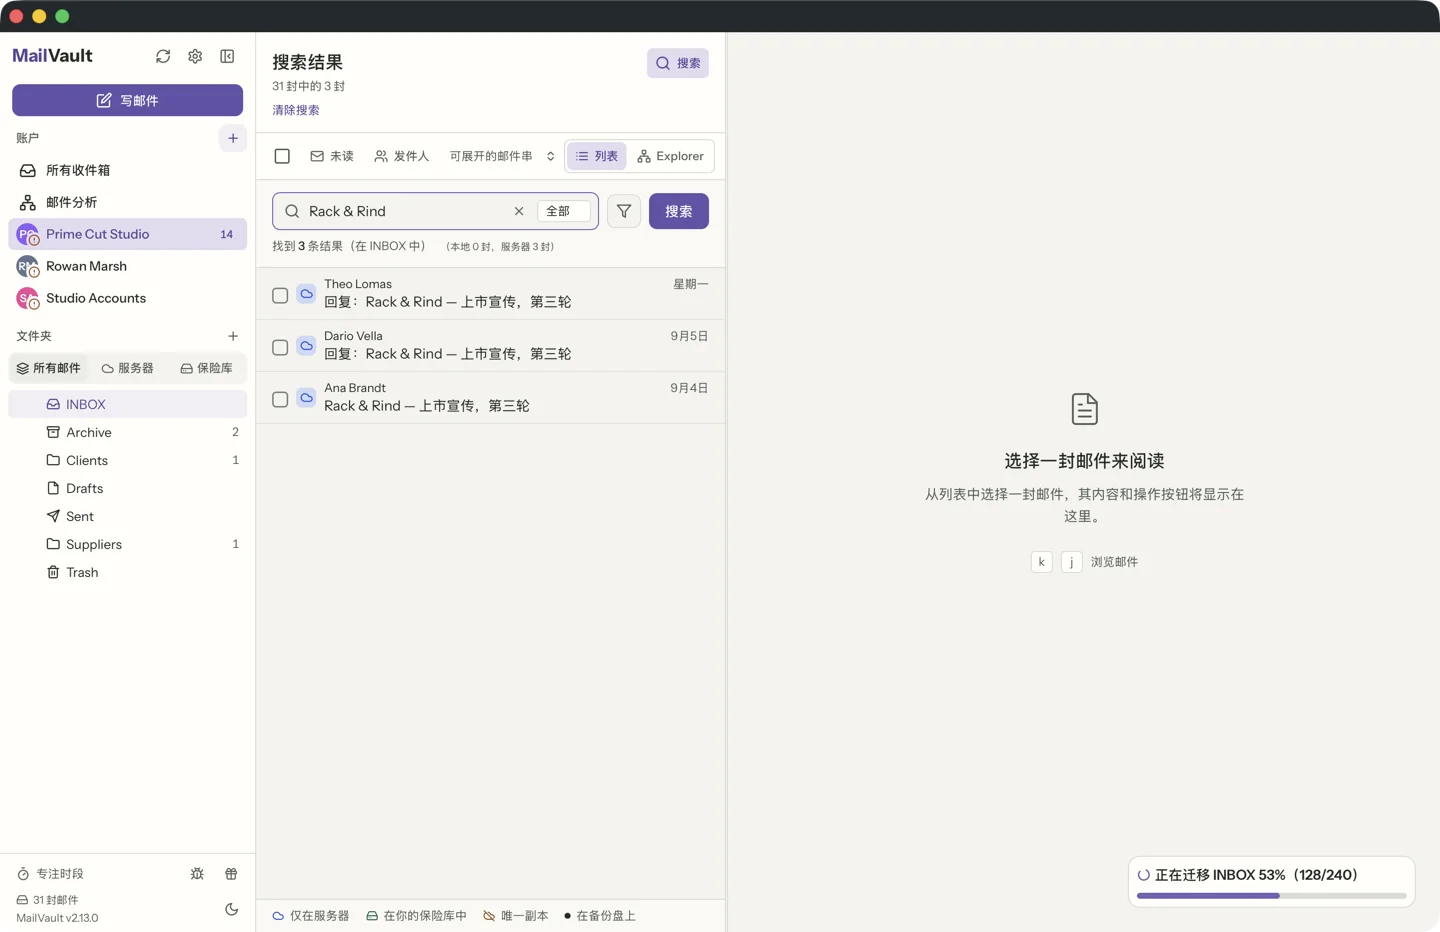1440x932 pixels.
Task: Click 清除搜索 link
Action: point(296,110)
